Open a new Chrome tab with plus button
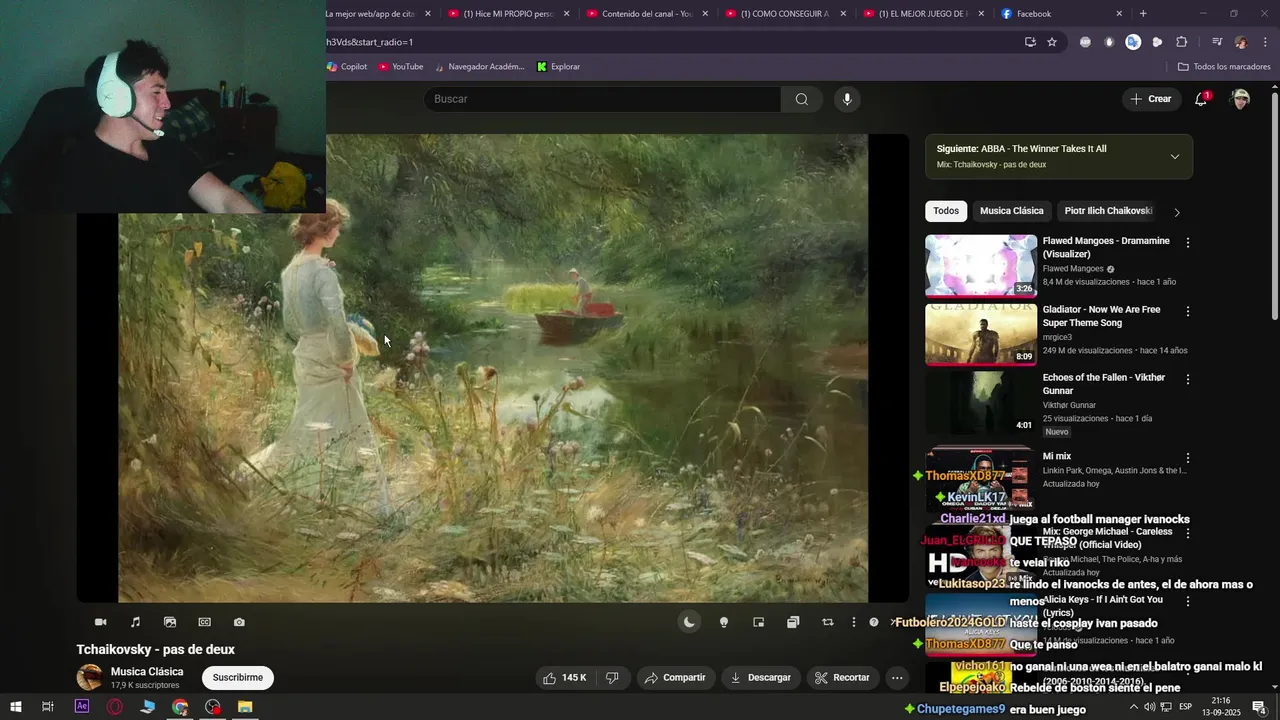Screen dimensions: 1280x720 point(1143,14)
